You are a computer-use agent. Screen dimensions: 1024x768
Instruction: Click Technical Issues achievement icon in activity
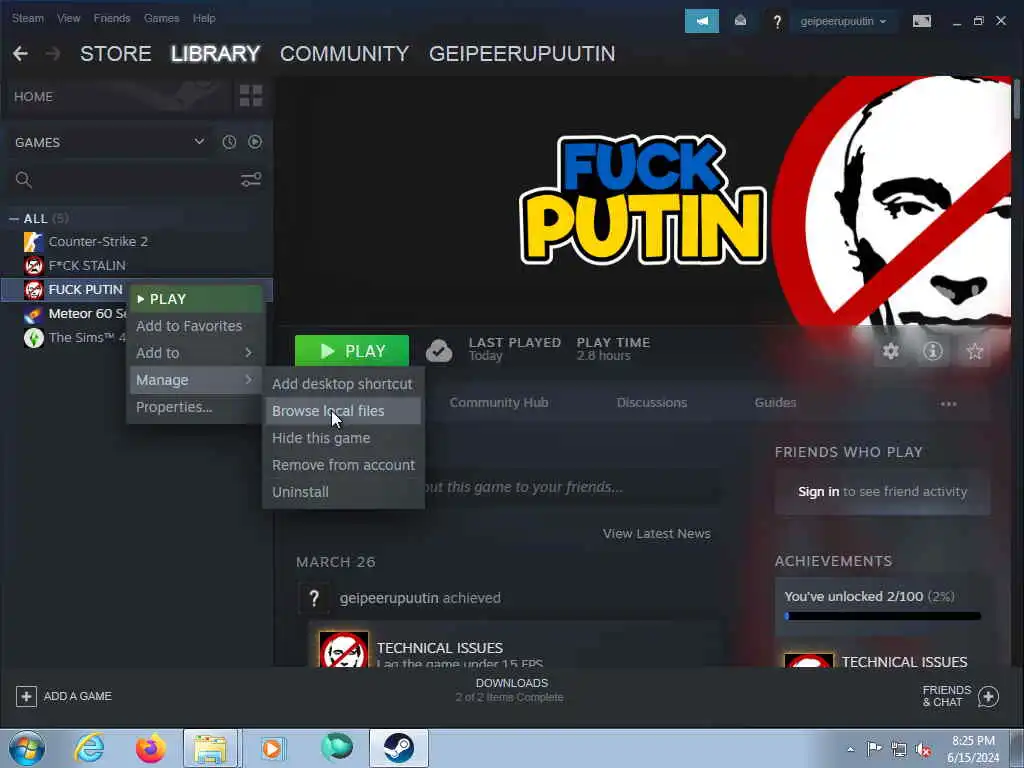pos(344,649)
